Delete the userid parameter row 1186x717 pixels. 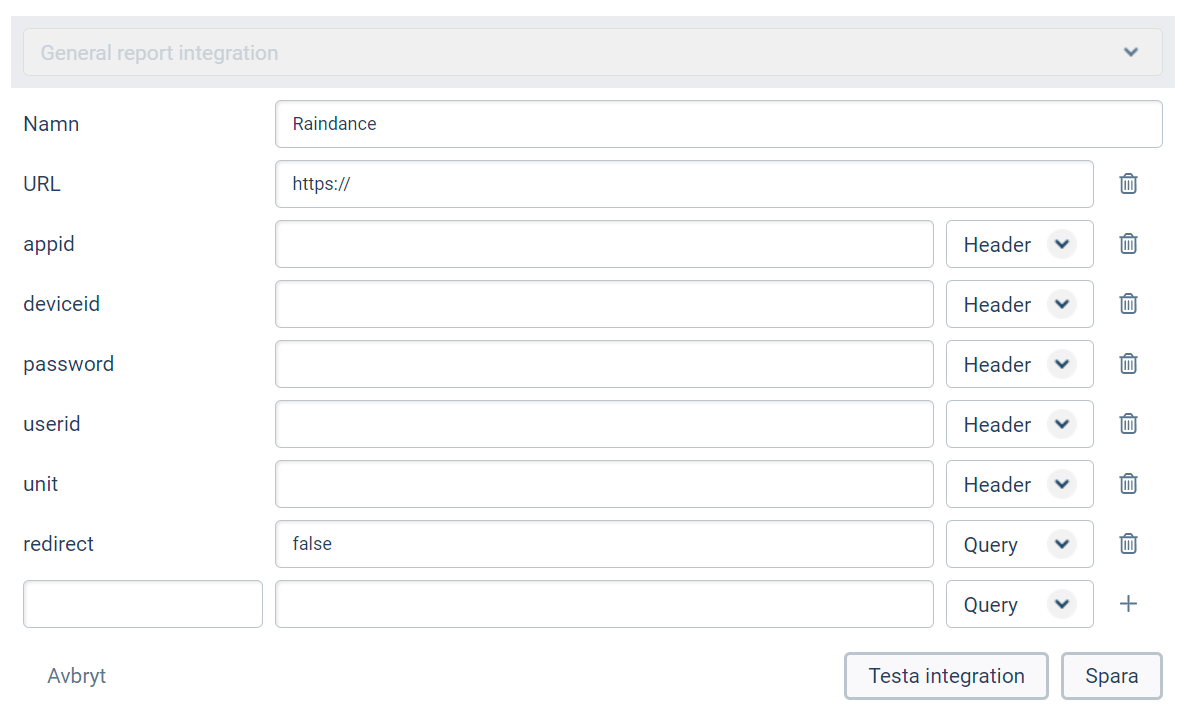1128,424
